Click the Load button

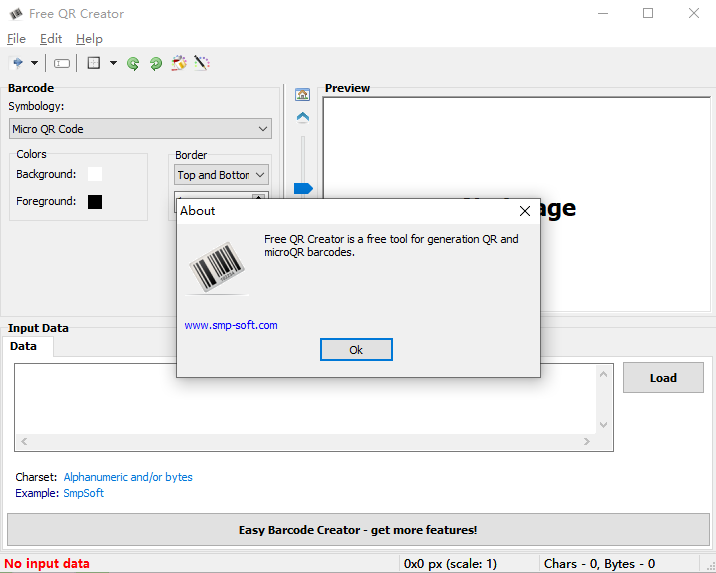[663, 378]
